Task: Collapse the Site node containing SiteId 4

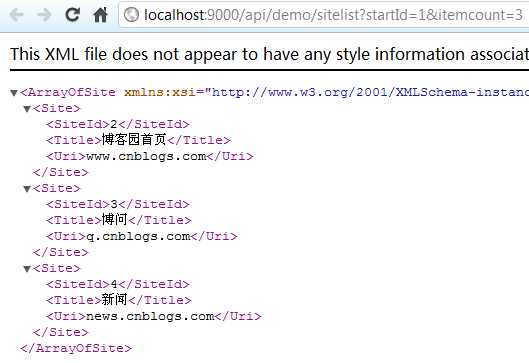Action: tap(27, 269)
